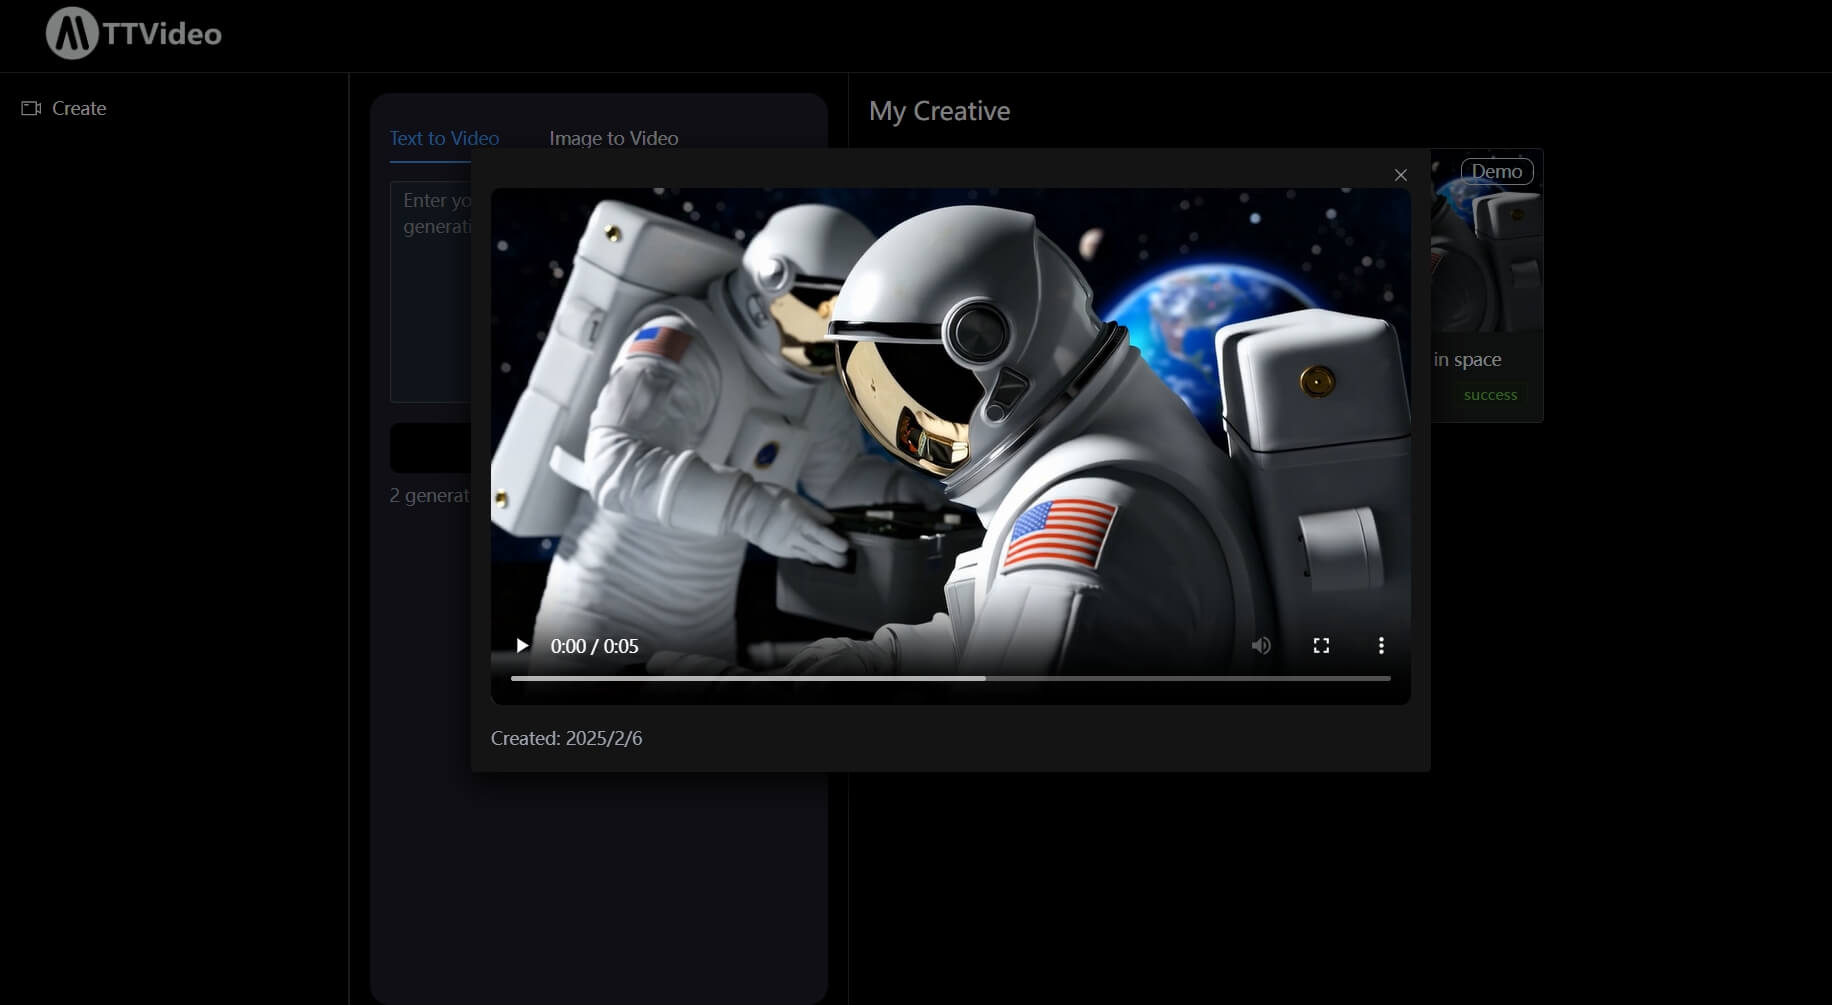The image size is (1832, 1005).
Task: Play the astronaut video
Action: [521, 646]
